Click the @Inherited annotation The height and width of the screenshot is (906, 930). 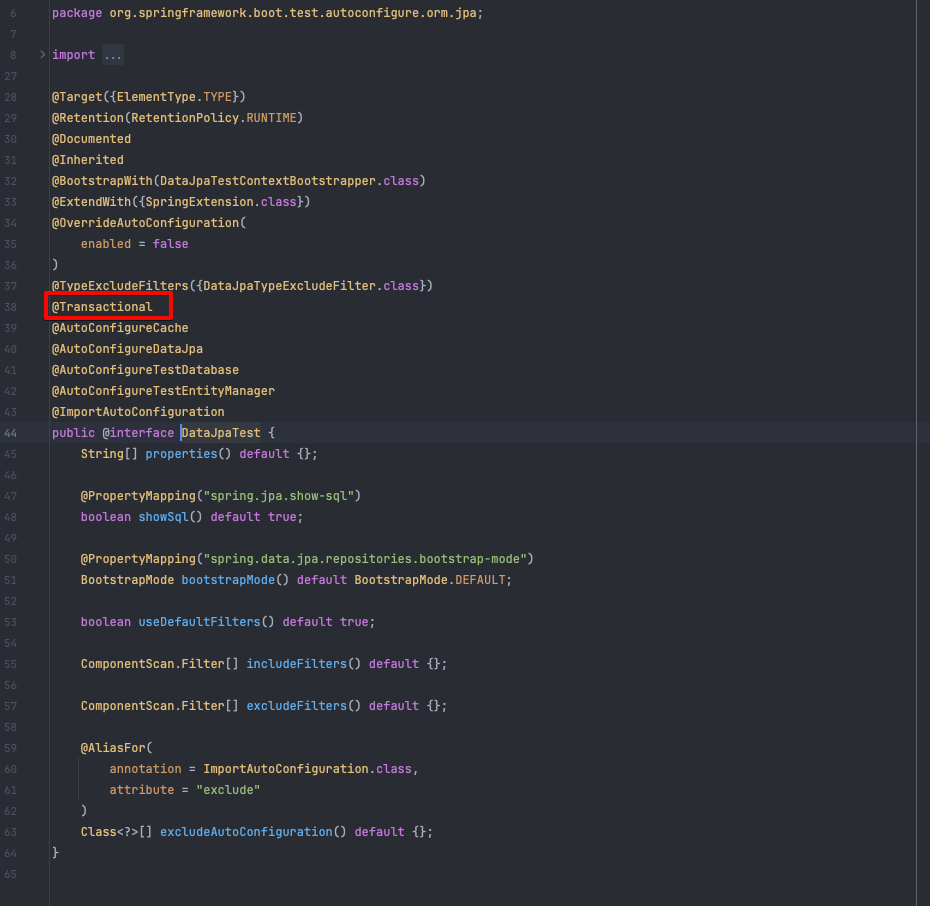coord(88,159)
